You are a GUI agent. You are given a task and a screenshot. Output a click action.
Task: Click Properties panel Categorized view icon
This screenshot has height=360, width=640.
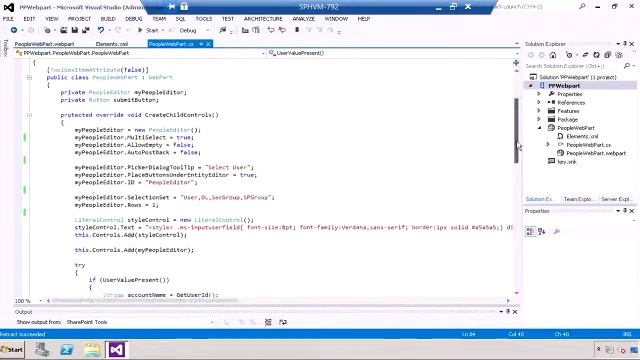pyautogui.click(x=530, y=231)
